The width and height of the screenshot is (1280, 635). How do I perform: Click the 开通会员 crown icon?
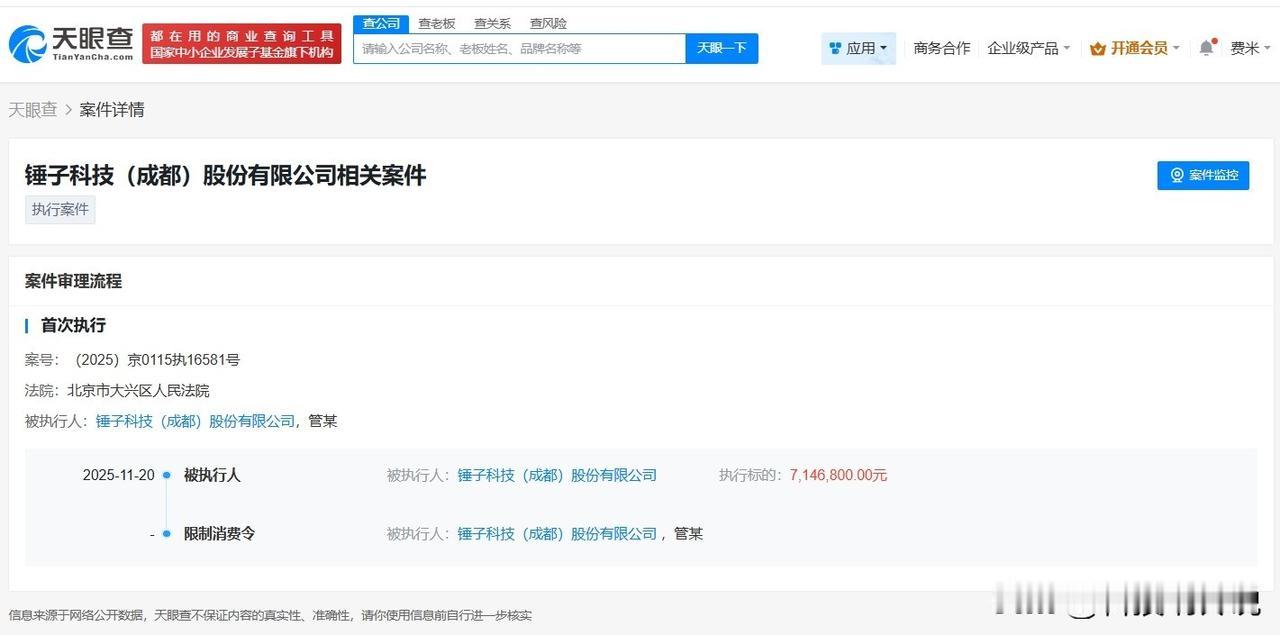pyautogui.click(x=1097, y=48)
